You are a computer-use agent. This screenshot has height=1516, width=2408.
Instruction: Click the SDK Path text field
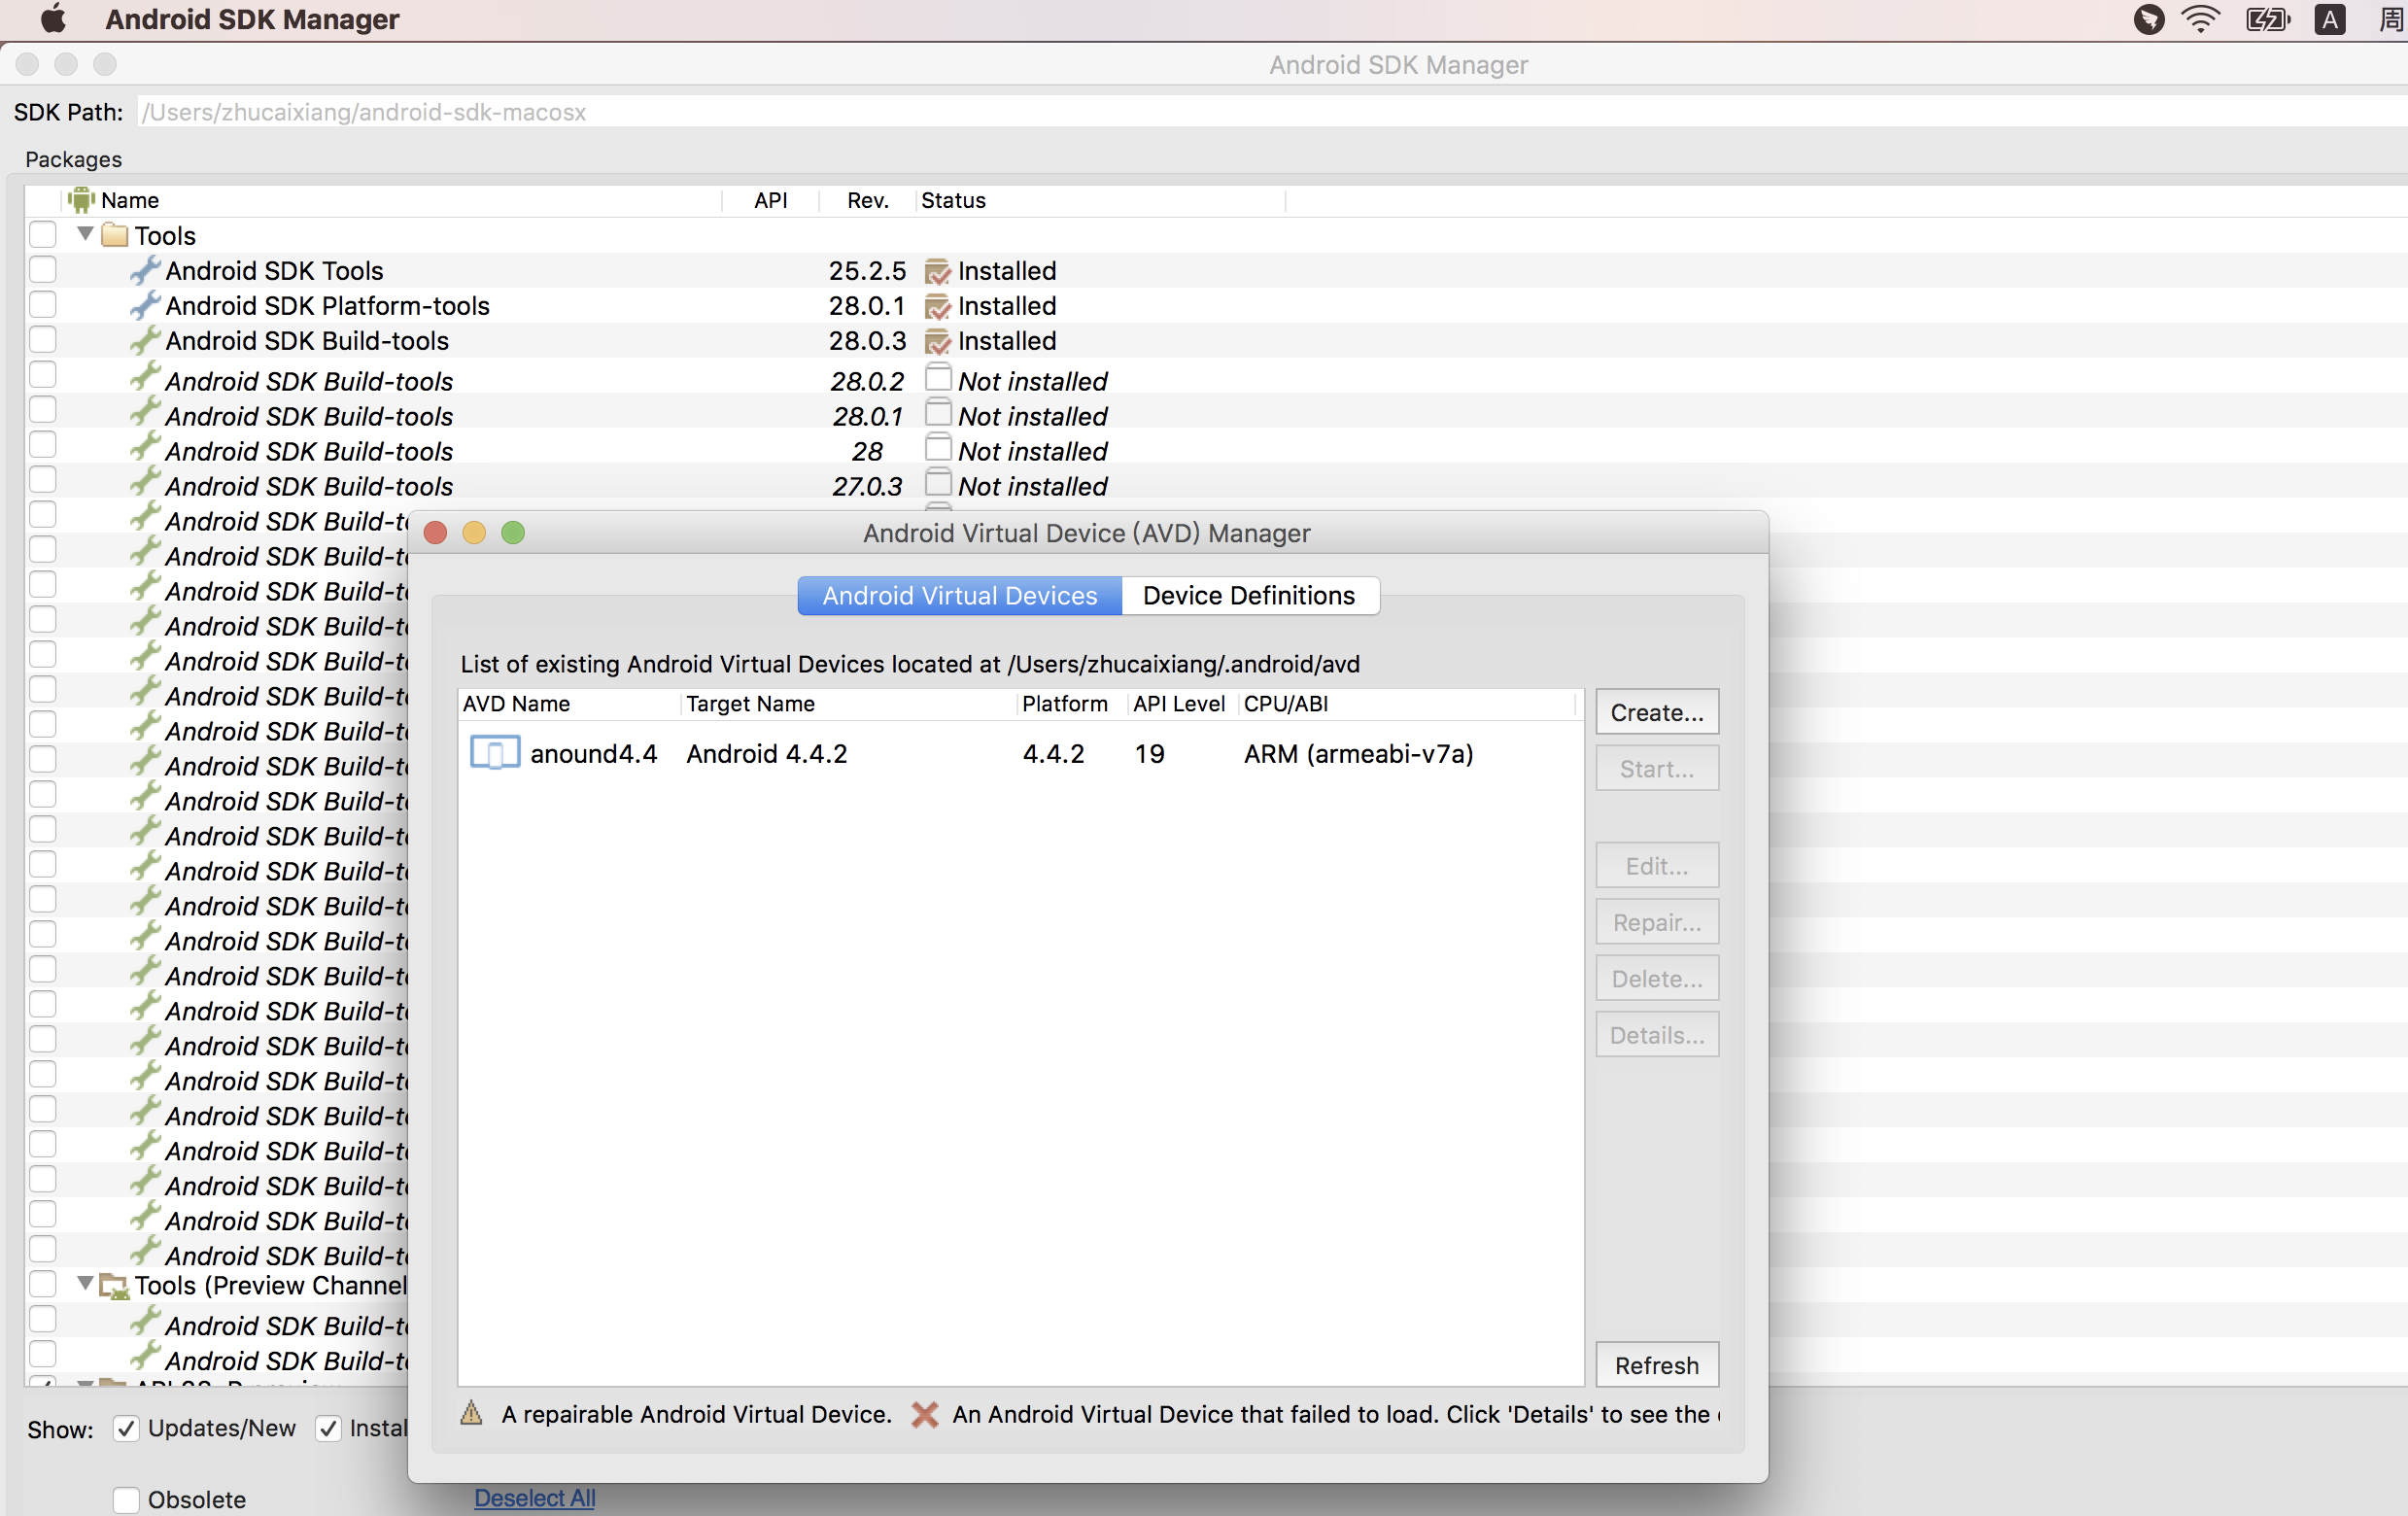click(1270, 112)
